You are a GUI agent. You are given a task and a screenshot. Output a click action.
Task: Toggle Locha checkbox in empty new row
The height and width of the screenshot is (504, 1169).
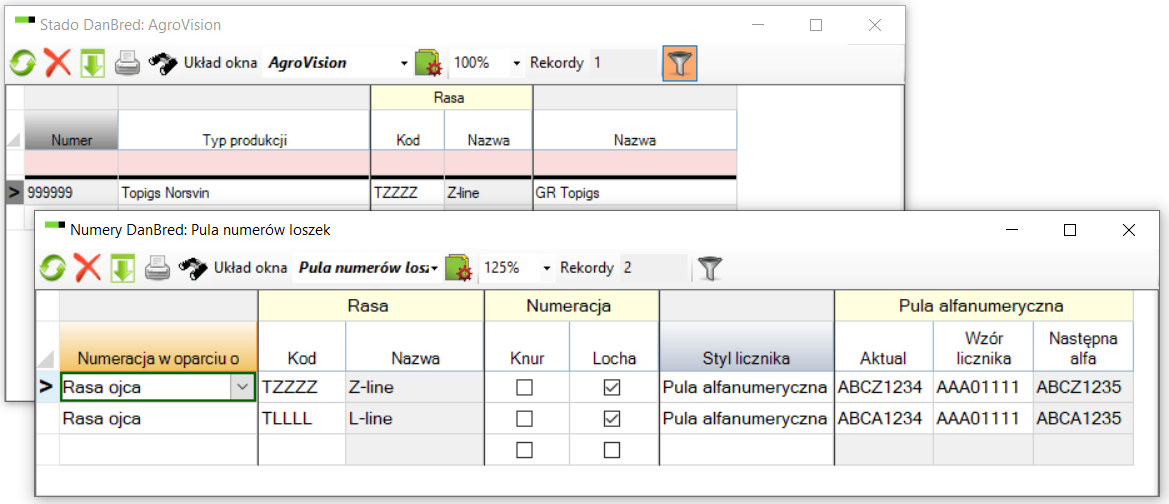pos(612,450)
